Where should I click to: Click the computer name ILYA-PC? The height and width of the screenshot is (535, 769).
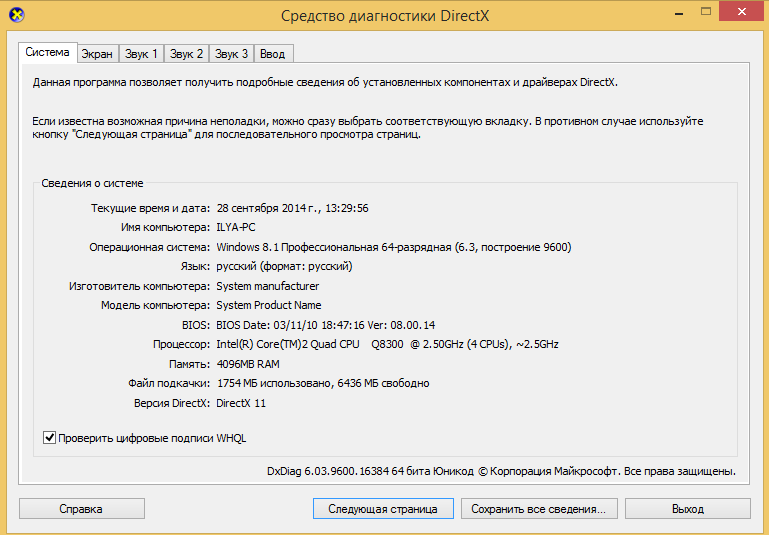point(236,228)
